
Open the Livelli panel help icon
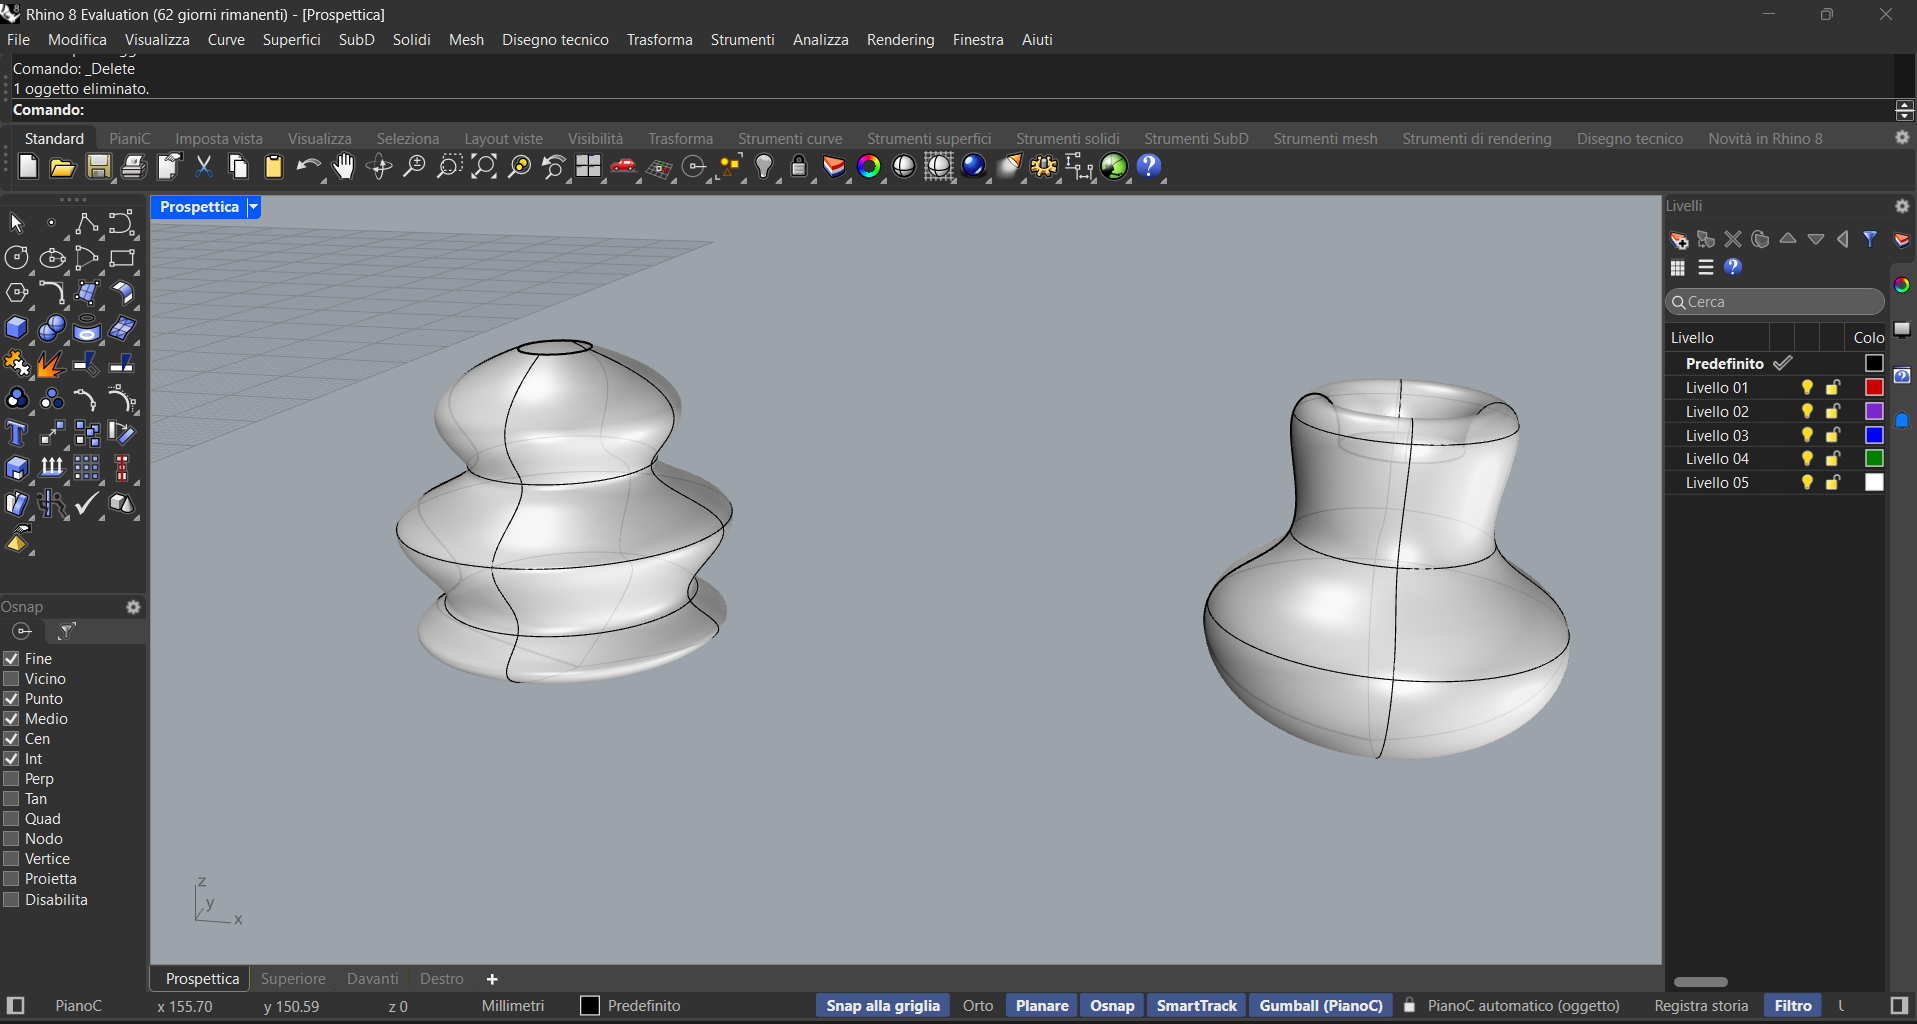click(1734, 267)
